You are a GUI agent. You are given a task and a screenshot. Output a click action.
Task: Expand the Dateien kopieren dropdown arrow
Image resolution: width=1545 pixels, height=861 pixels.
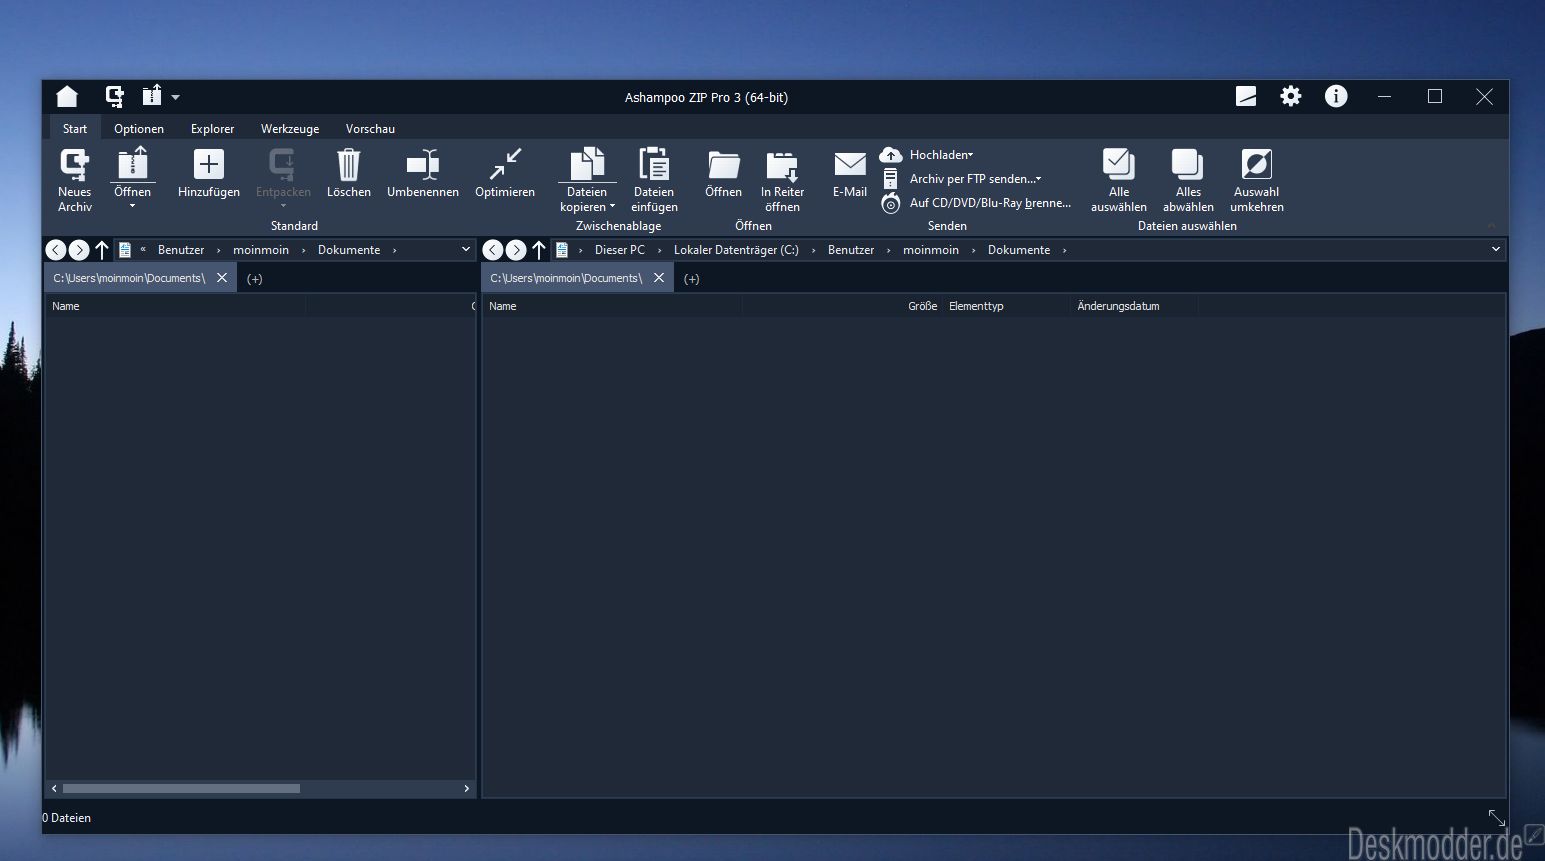click(612, 207)
